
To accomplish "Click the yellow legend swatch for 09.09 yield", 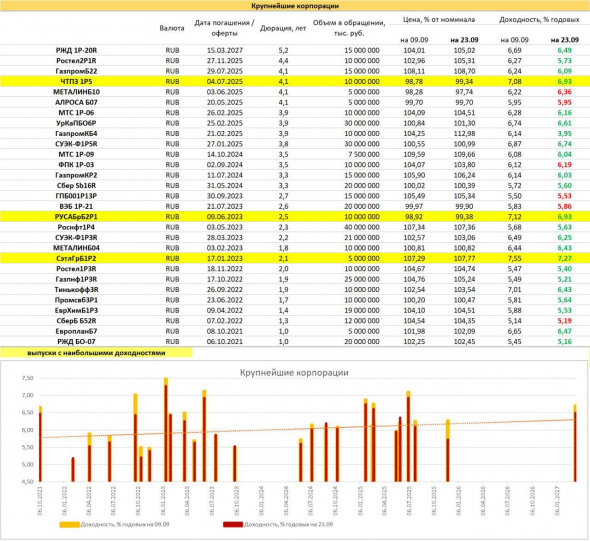I will tap(70, 524).
